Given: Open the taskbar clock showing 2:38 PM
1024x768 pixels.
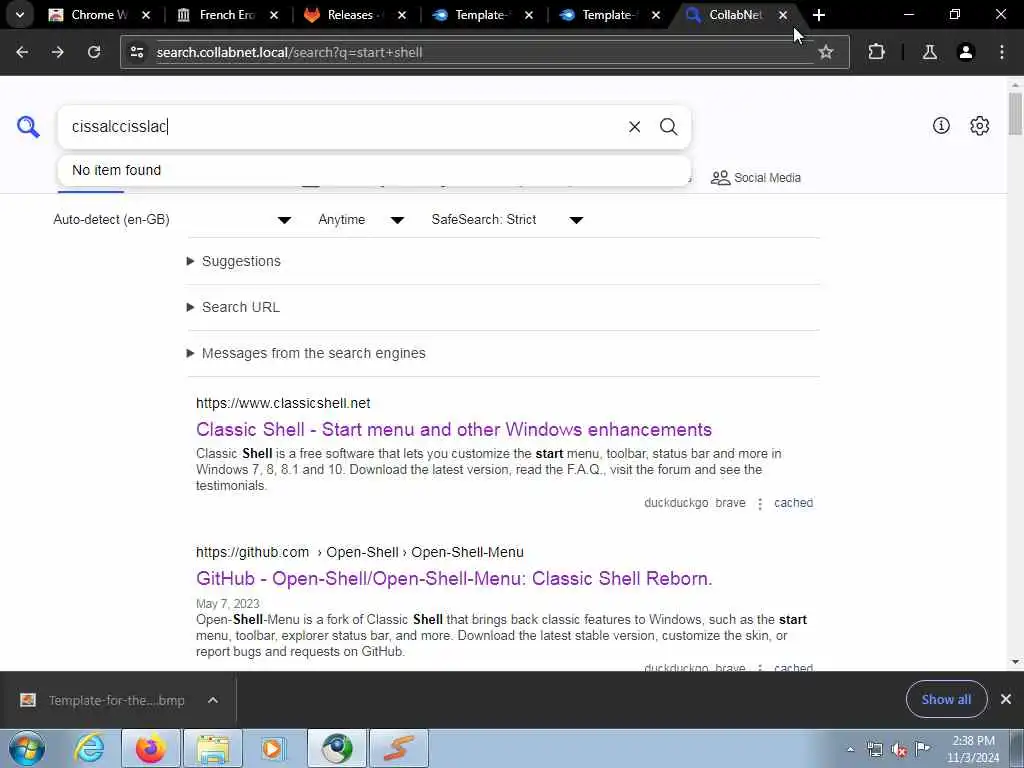Looking at the screenshot, I should [x=973, y=749].
